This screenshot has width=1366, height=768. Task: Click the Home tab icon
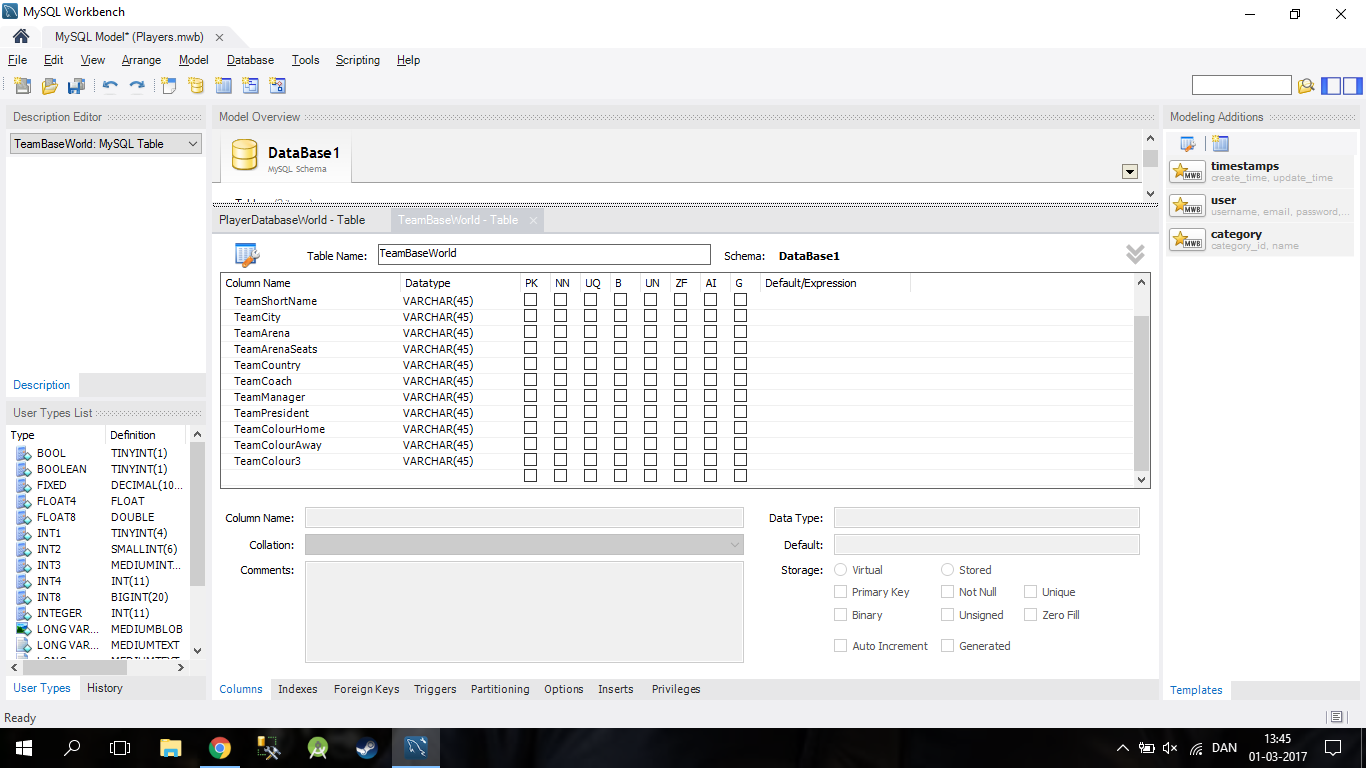21,36
